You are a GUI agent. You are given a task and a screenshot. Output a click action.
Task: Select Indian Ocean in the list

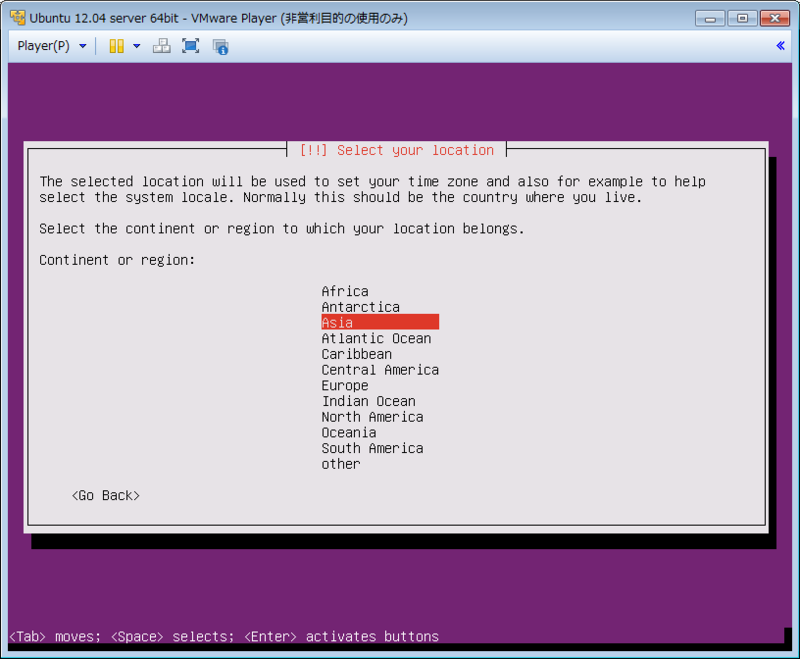(x=368, y=401)
